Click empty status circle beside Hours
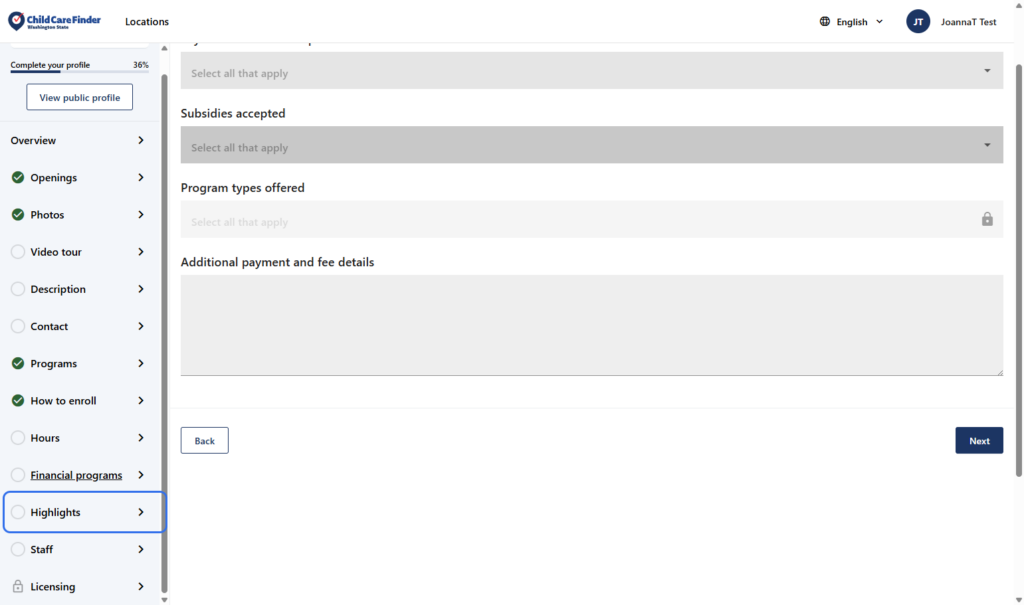The width and height of the screenshot is (1024, 605). click(18, 438)
